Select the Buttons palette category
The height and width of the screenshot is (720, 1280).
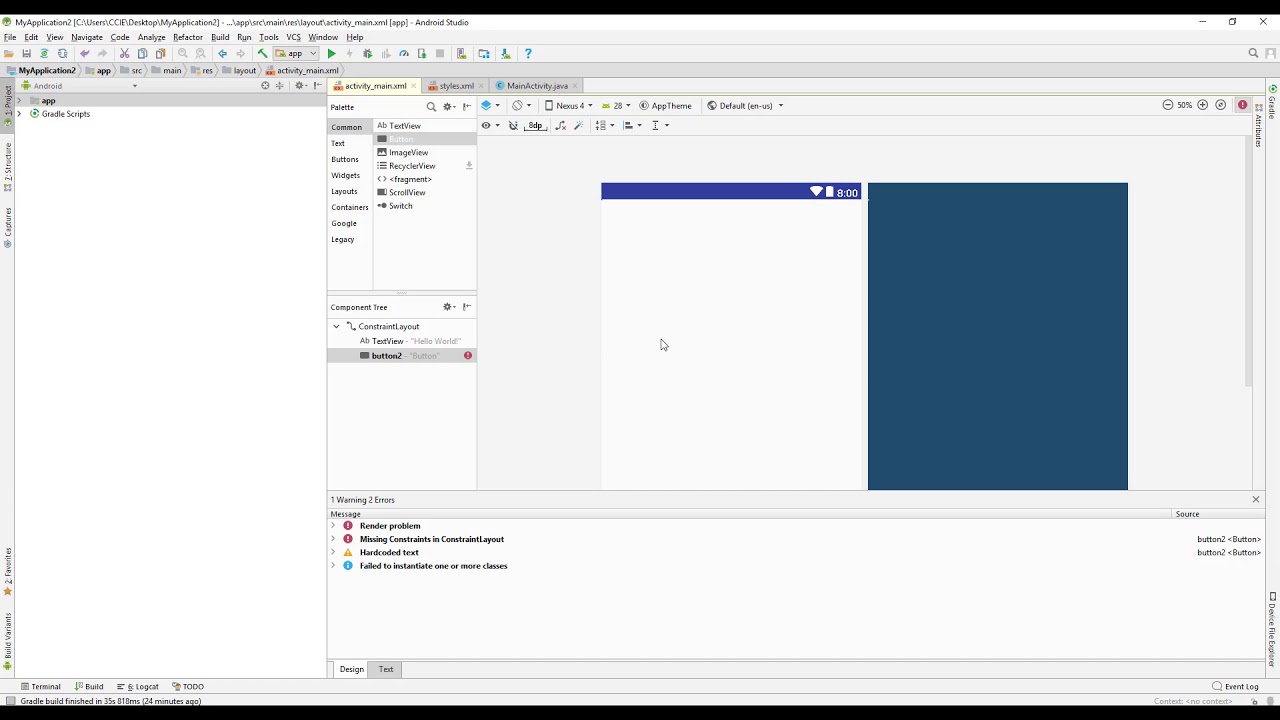tap(345, 160)
